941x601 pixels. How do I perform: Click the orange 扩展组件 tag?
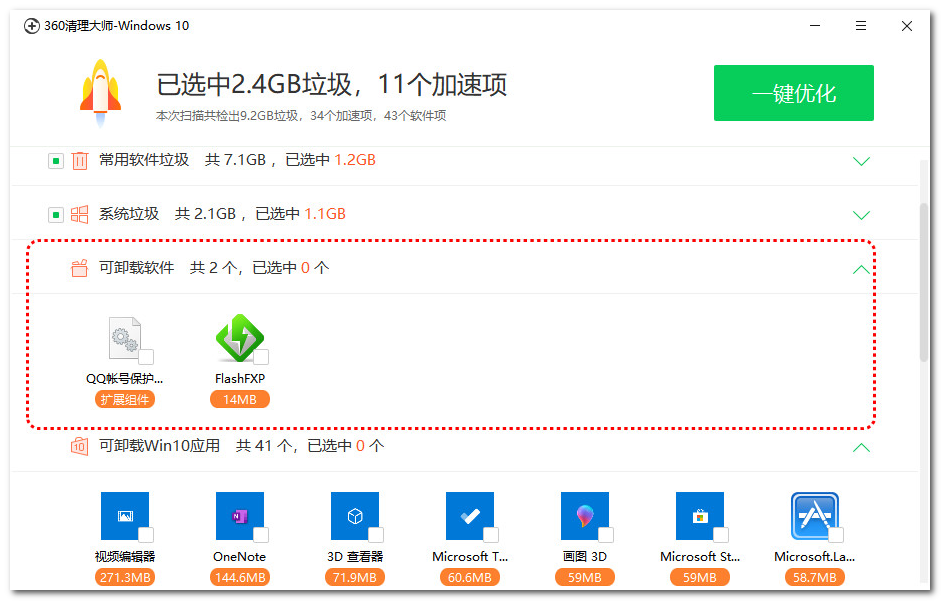[x=124, y=398]
